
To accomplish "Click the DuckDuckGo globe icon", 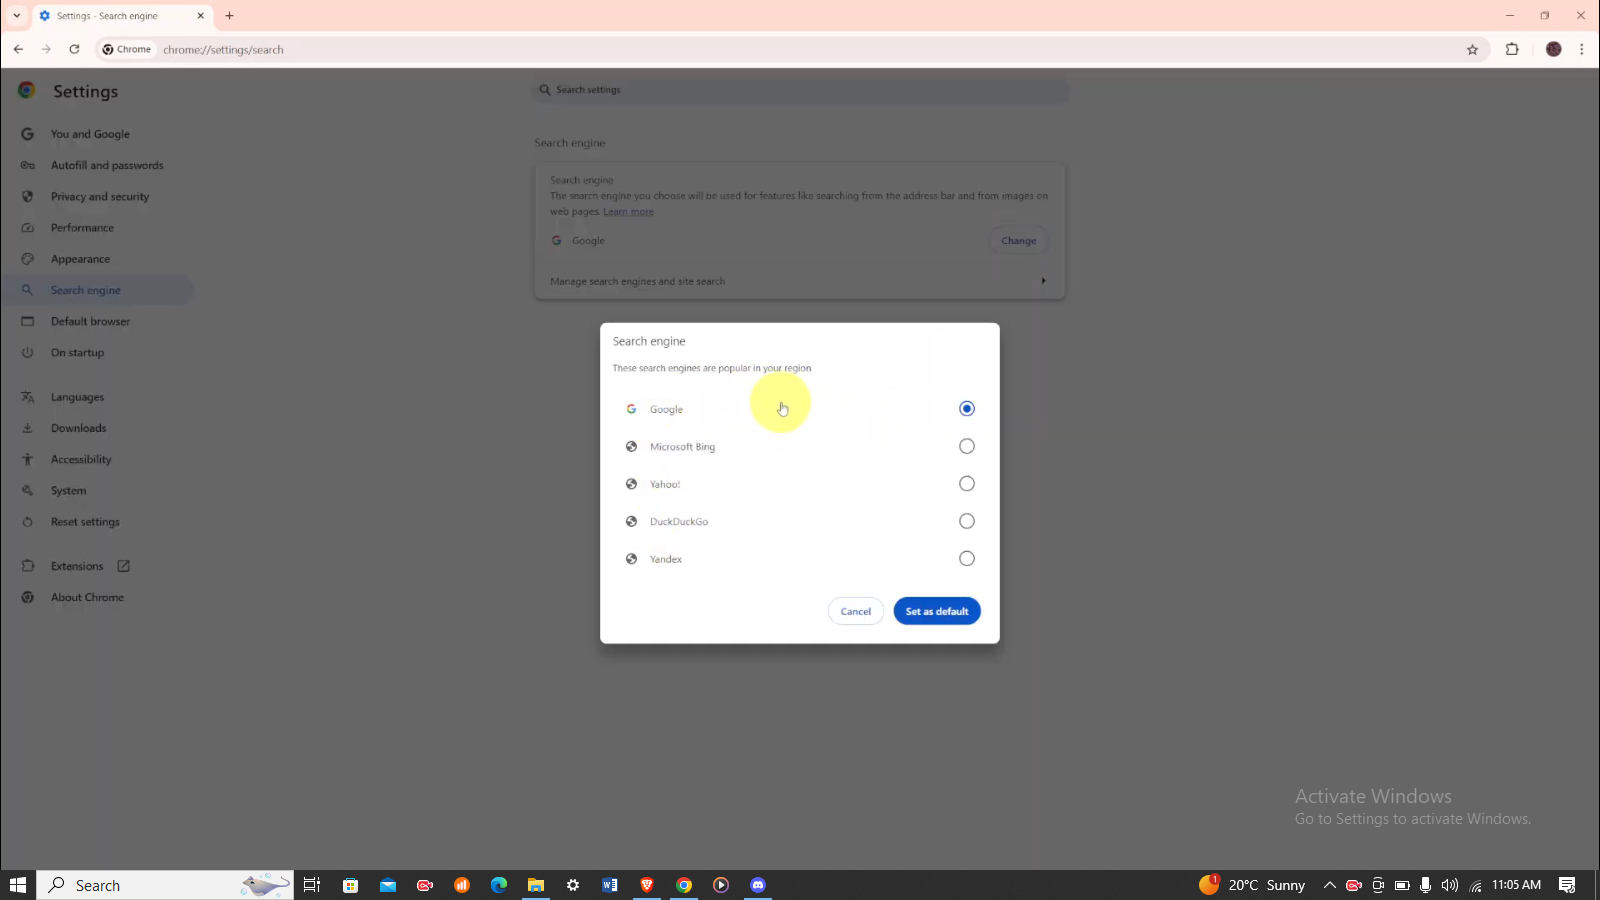I will (631, 521).
